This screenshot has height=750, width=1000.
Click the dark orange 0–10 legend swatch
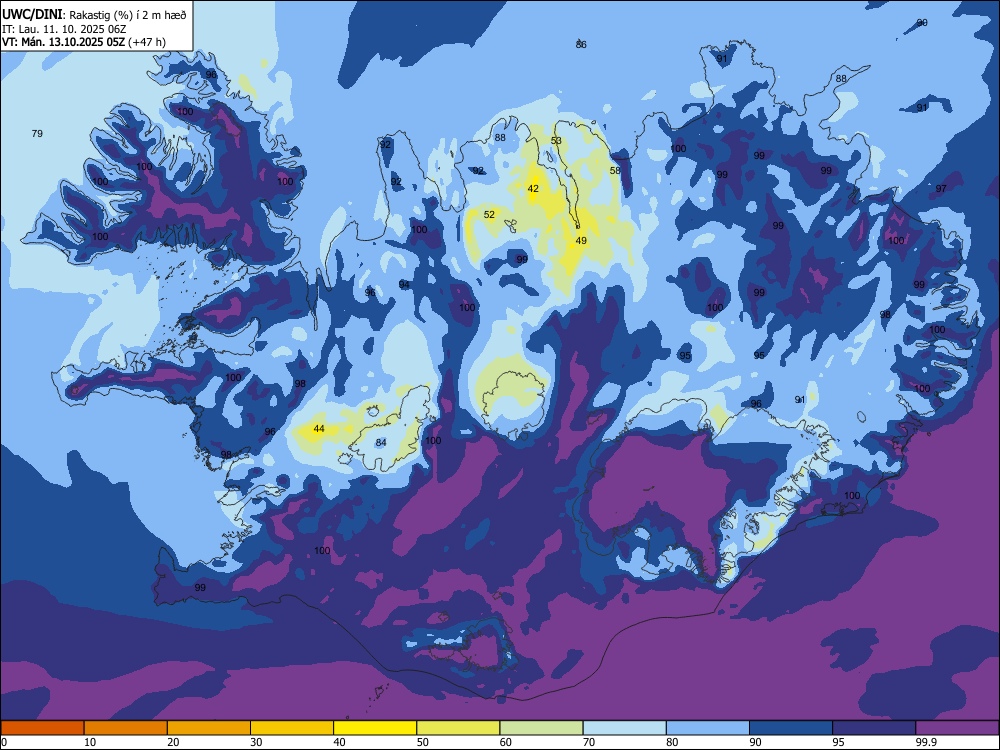point(43,728)
